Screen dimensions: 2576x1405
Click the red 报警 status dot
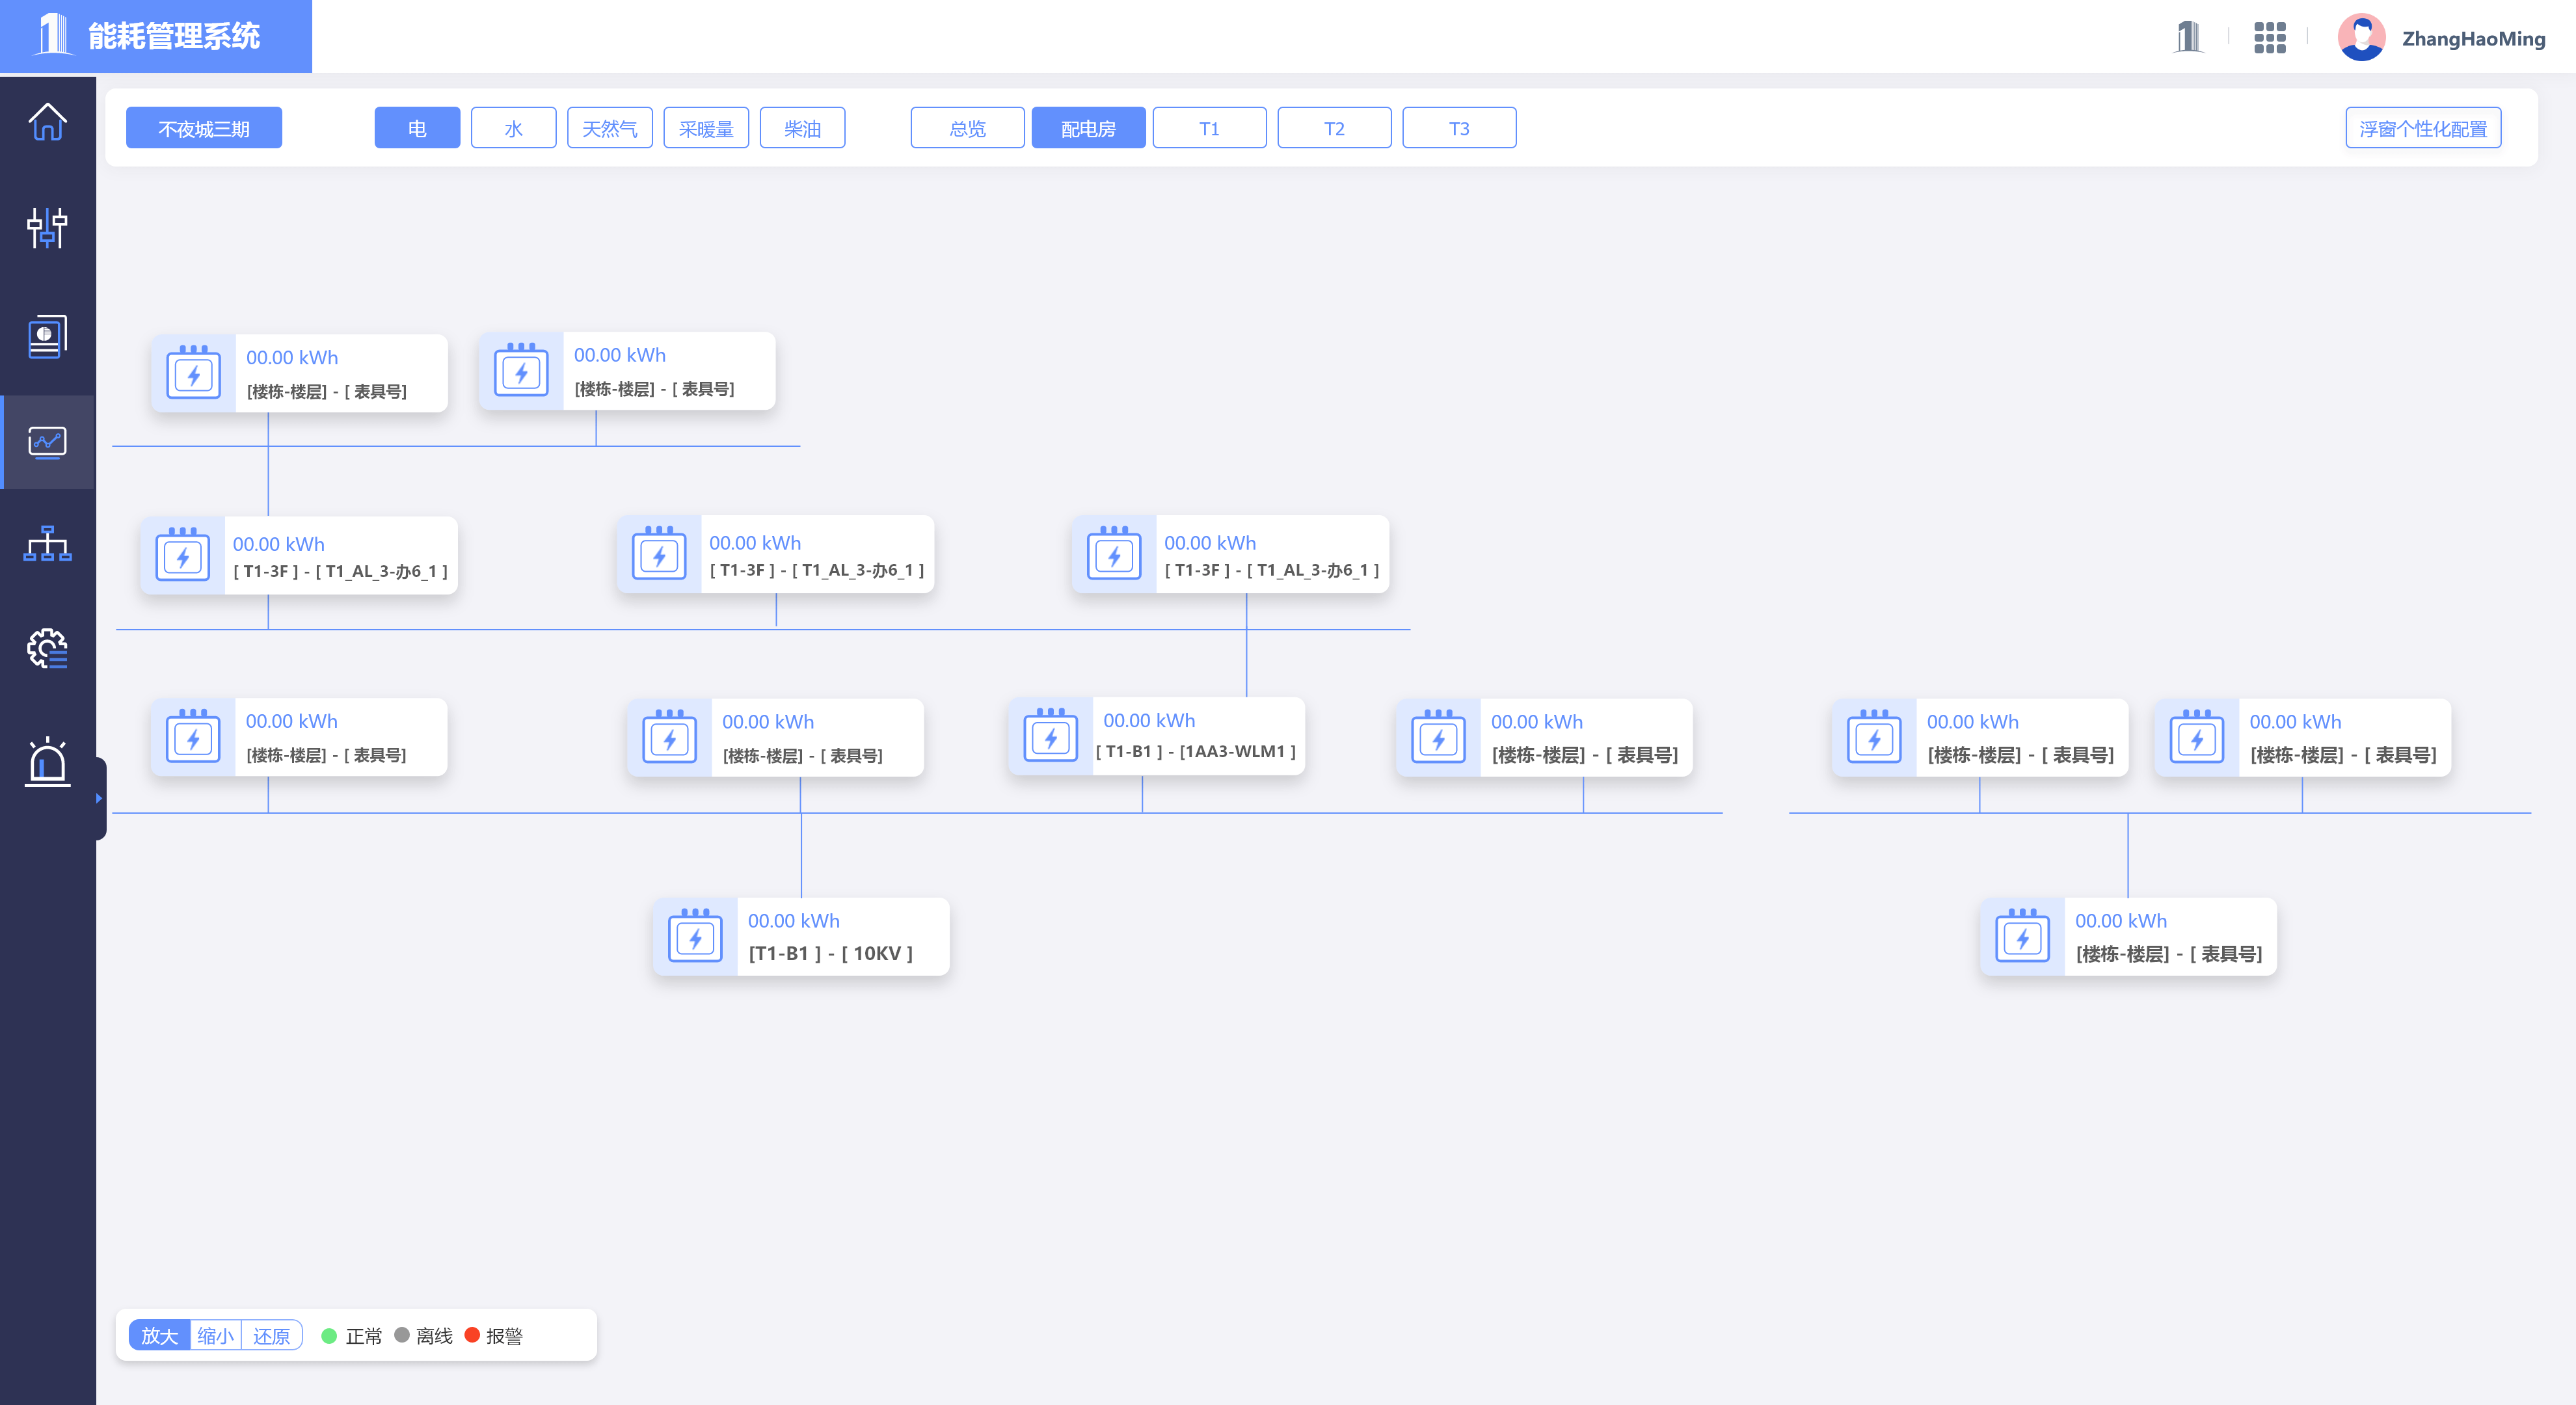pos(472,1335)
